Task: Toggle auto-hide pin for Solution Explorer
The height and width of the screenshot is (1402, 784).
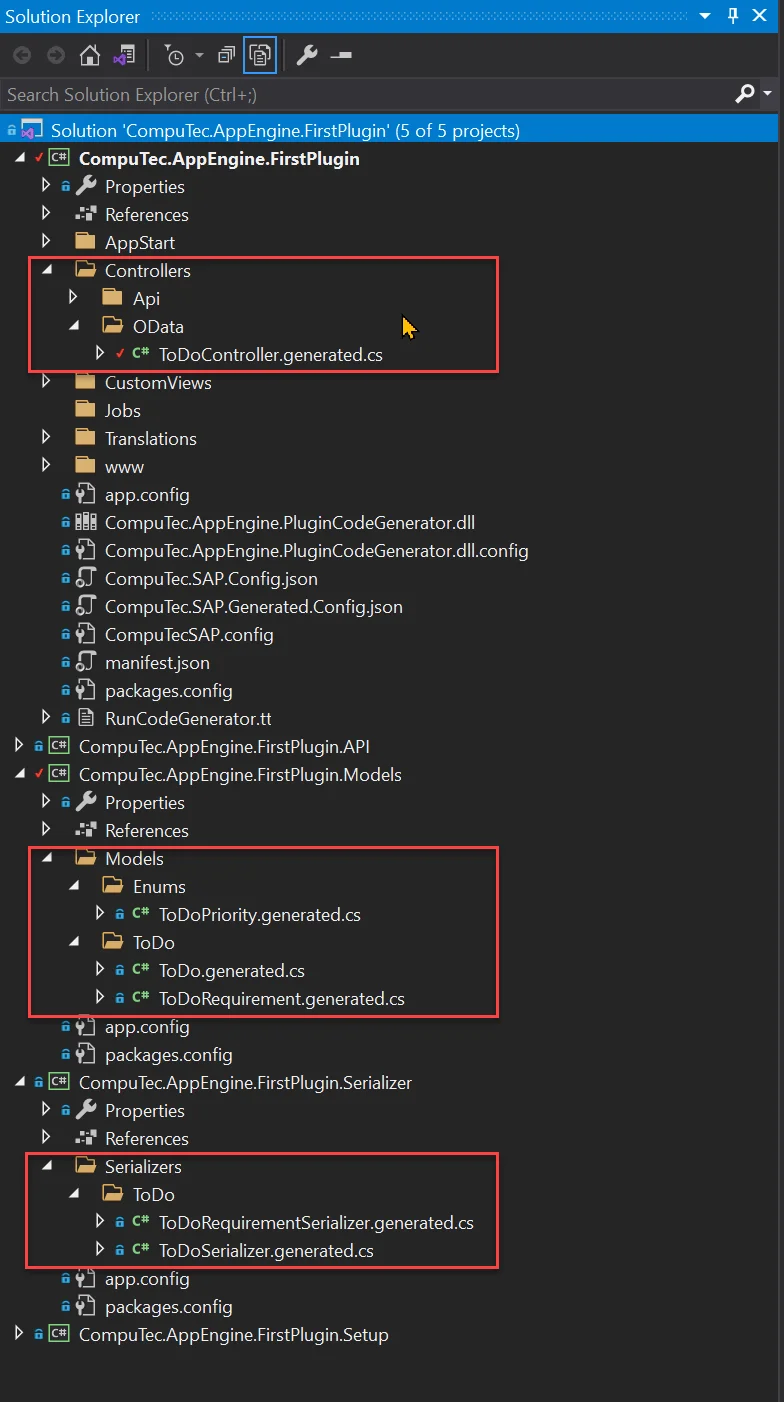Action: point(733,16)
